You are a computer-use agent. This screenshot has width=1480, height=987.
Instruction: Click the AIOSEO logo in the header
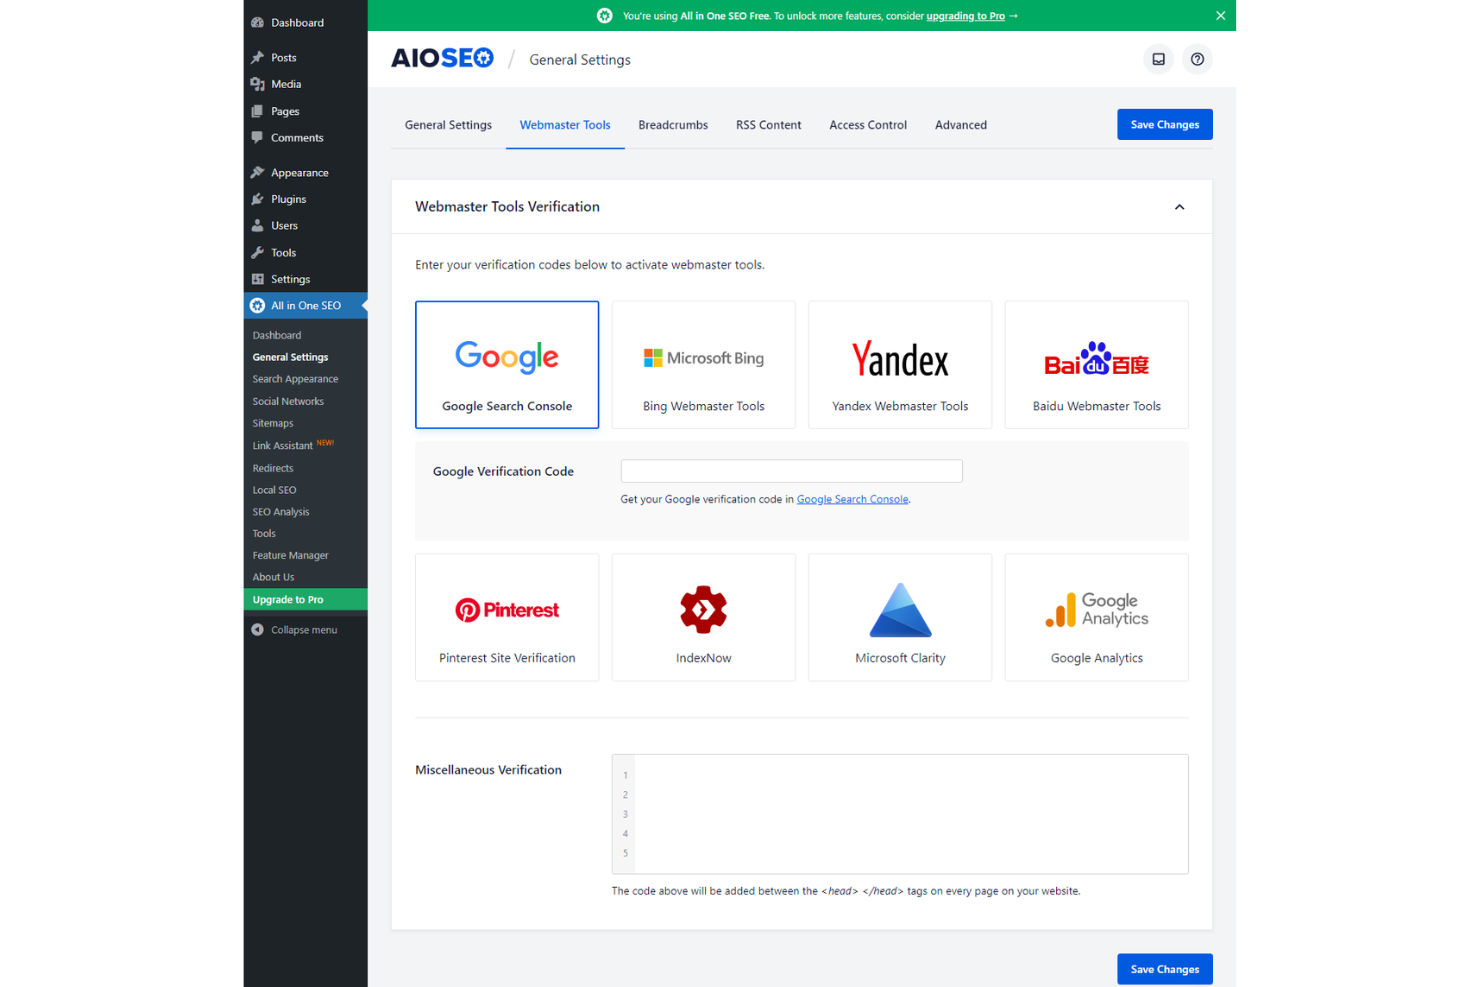click(441, 58)
